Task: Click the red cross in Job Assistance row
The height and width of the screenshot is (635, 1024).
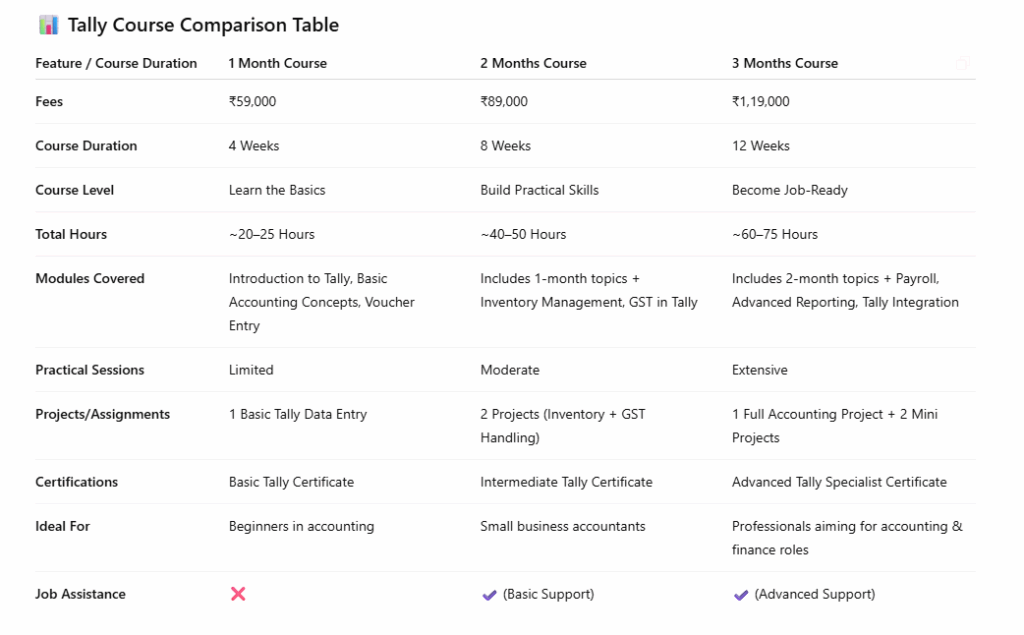Action: (x=238, y=594)
